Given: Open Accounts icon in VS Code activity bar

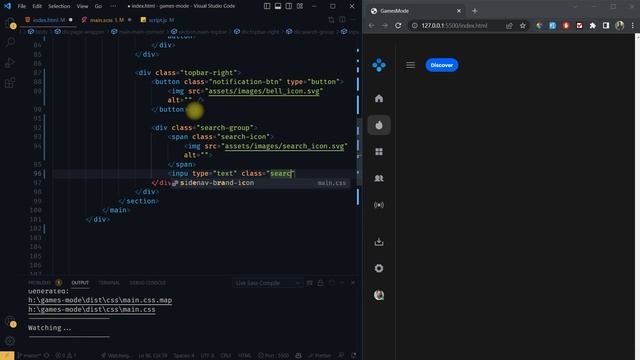Looking at the screenshot, I should tap(10, 321).
